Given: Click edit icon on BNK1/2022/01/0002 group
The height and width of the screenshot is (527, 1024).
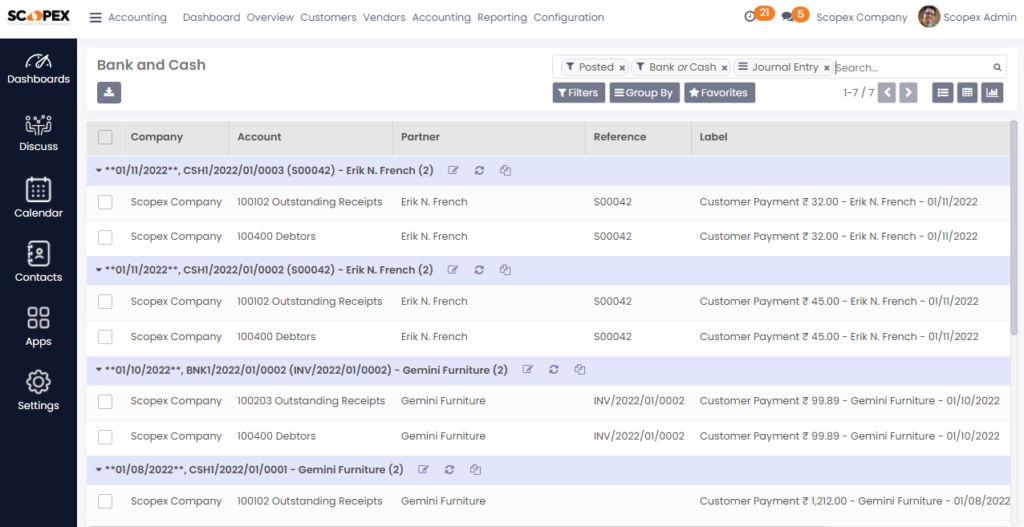Looking at the screenshot, I should tap(528, 370).
